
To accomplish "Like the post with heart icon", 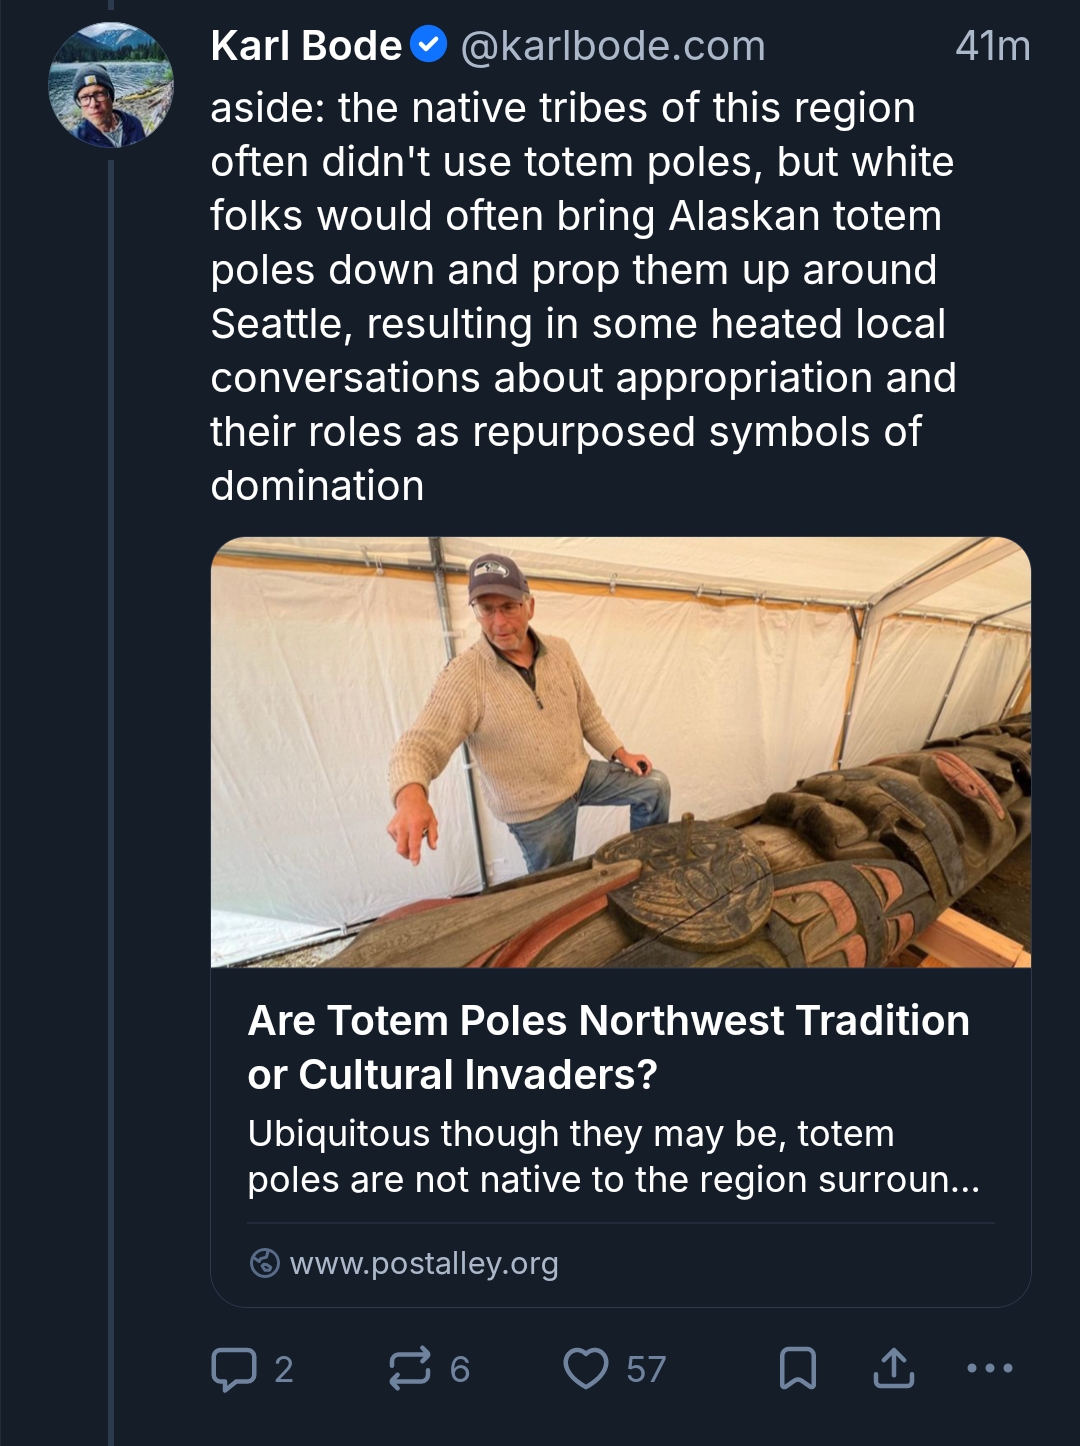I will [586, 1369].
